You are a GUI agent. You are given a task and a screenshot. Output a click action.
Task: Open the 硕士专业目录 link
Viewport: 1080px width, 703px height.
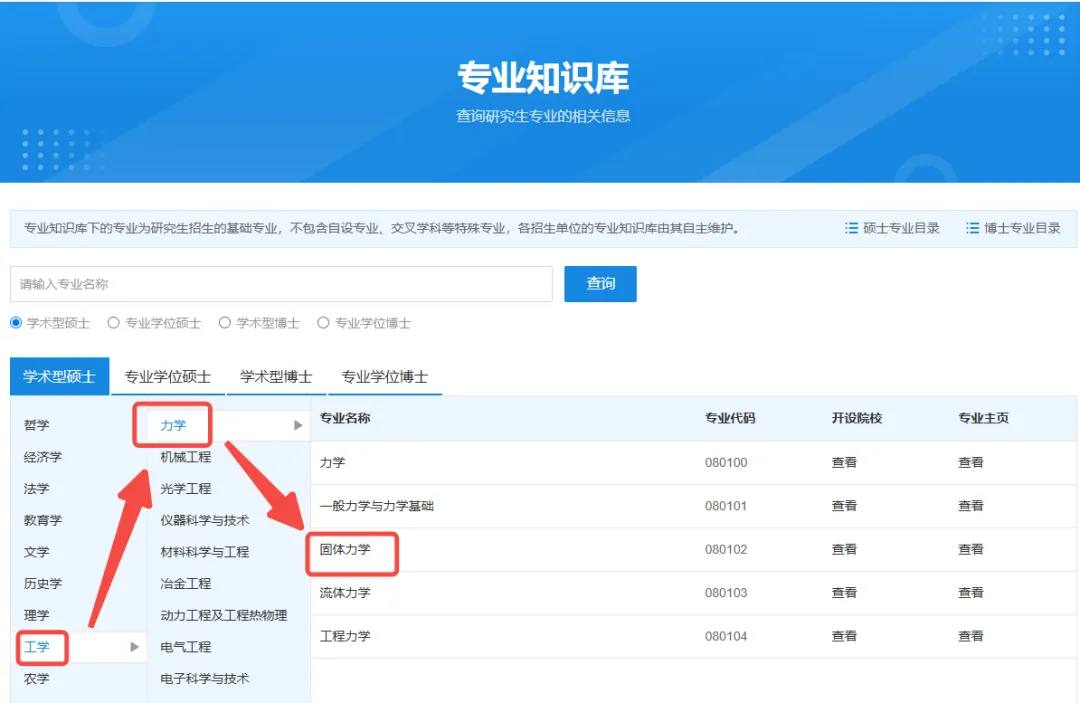[x=901, y=228]
